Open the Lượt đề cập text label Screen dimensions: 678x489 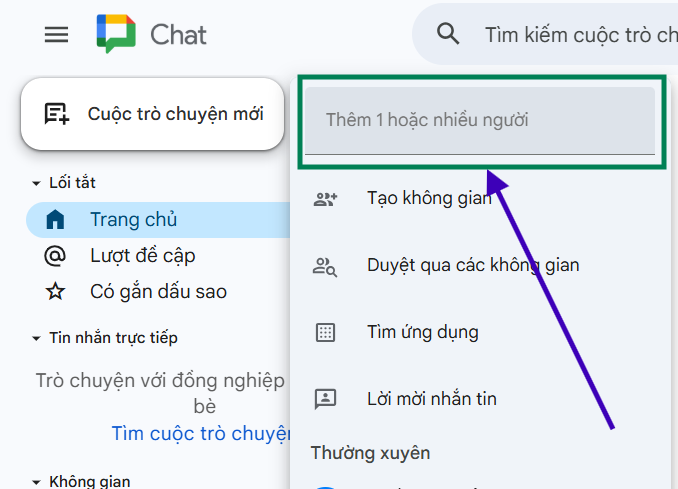point(142,256)
